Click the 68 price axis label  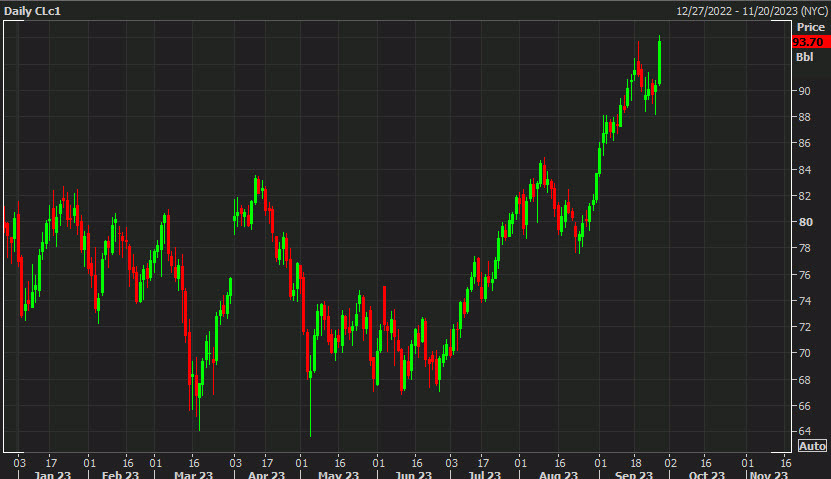coord(805,380)
